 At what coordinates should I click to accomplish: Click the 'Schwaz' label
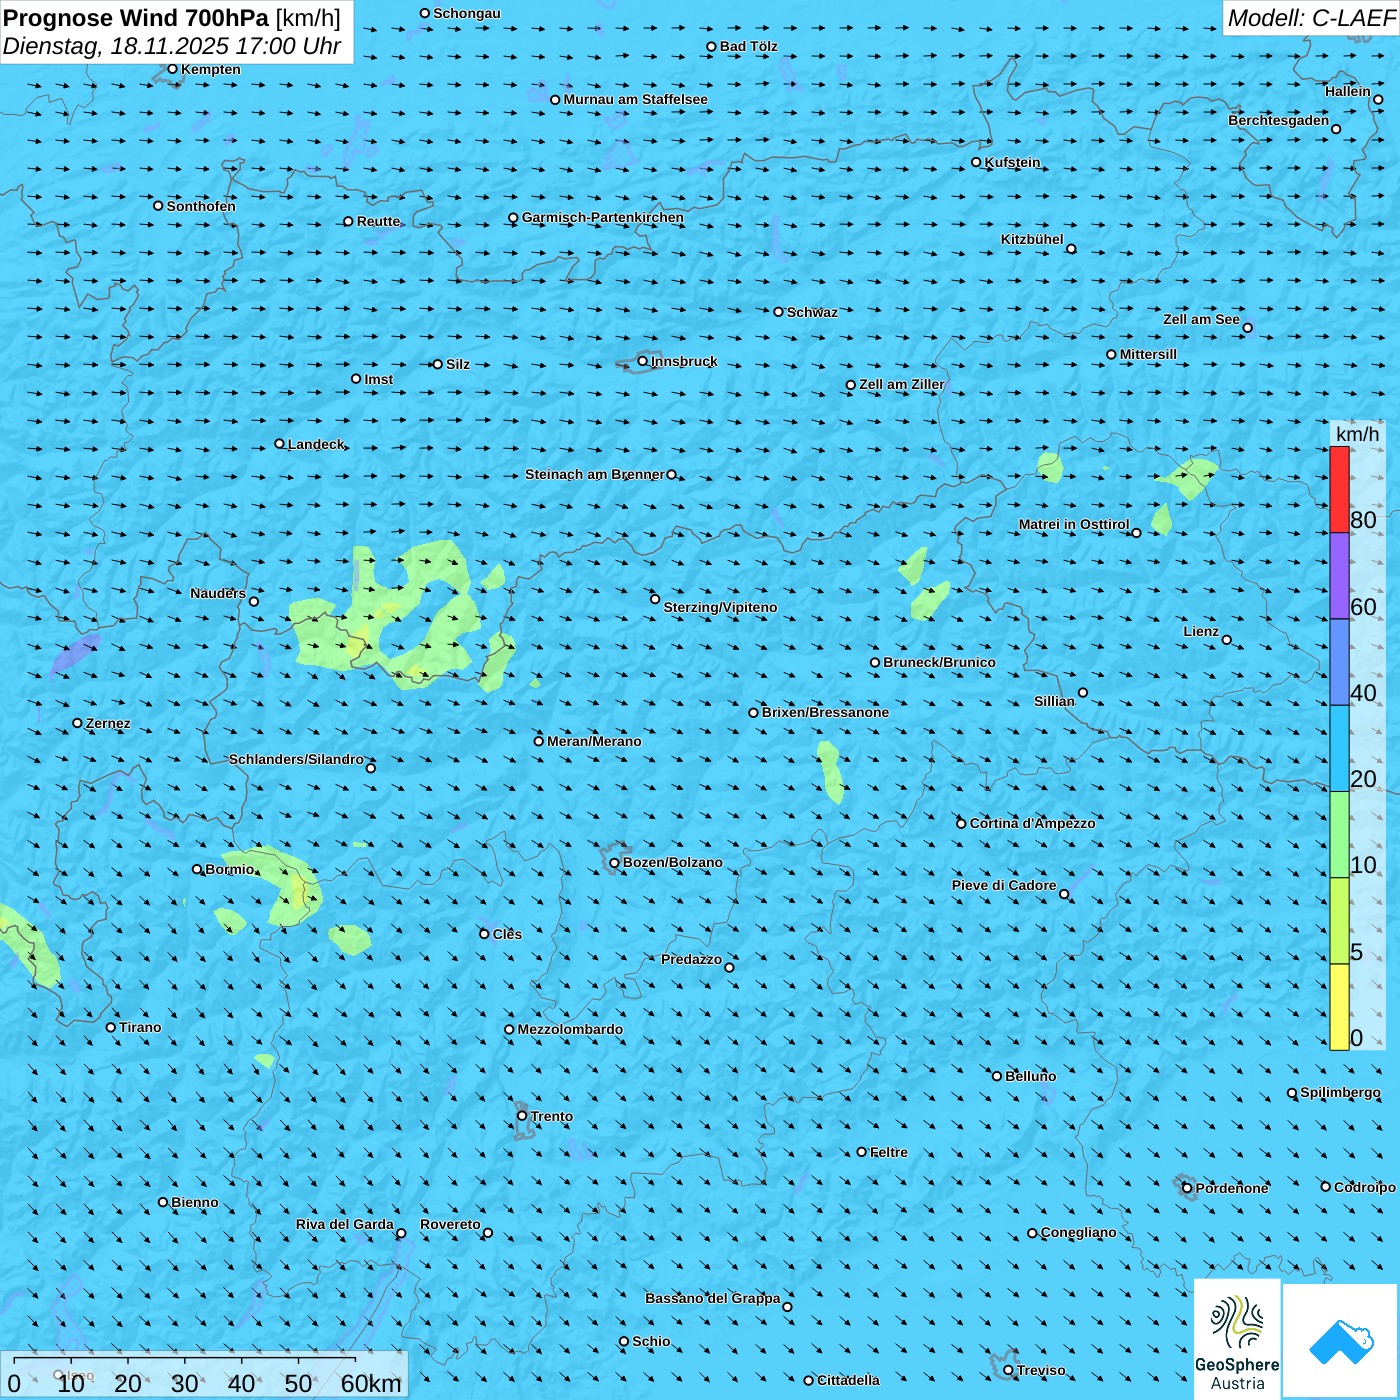pos(812,312)
